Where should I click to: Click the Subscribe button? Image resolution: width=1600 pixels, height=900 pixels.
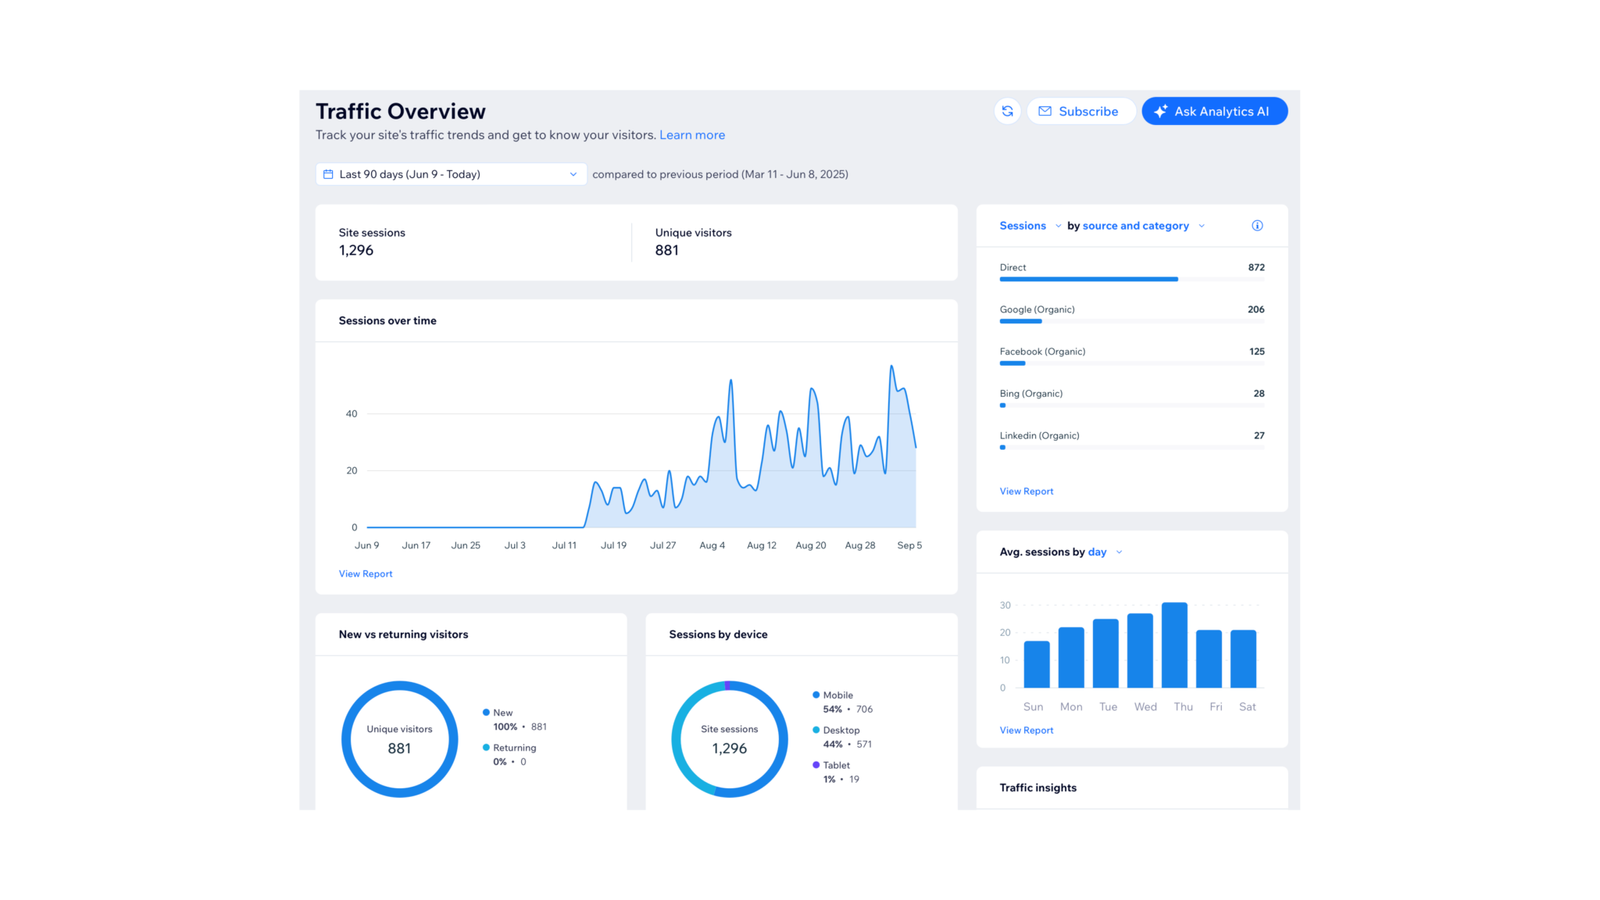(x=1080, y=111)
